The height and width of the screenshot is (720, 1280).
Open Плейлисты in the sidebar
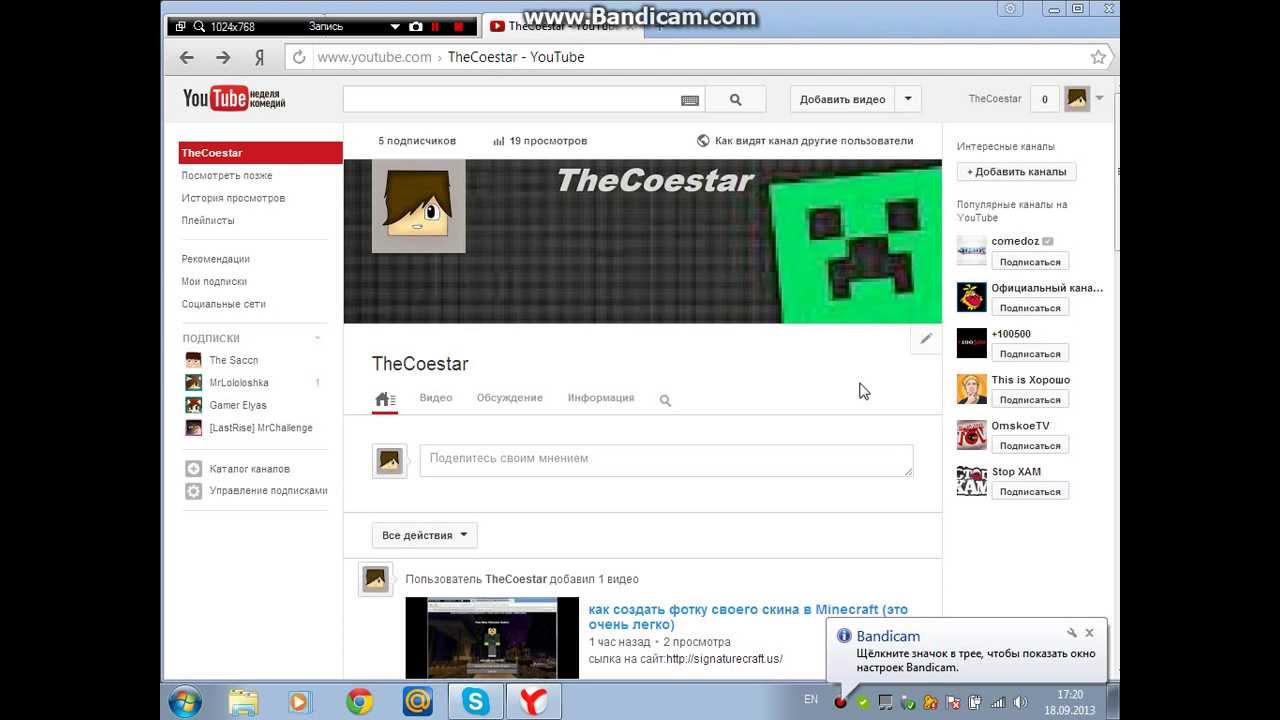point(208,220)
